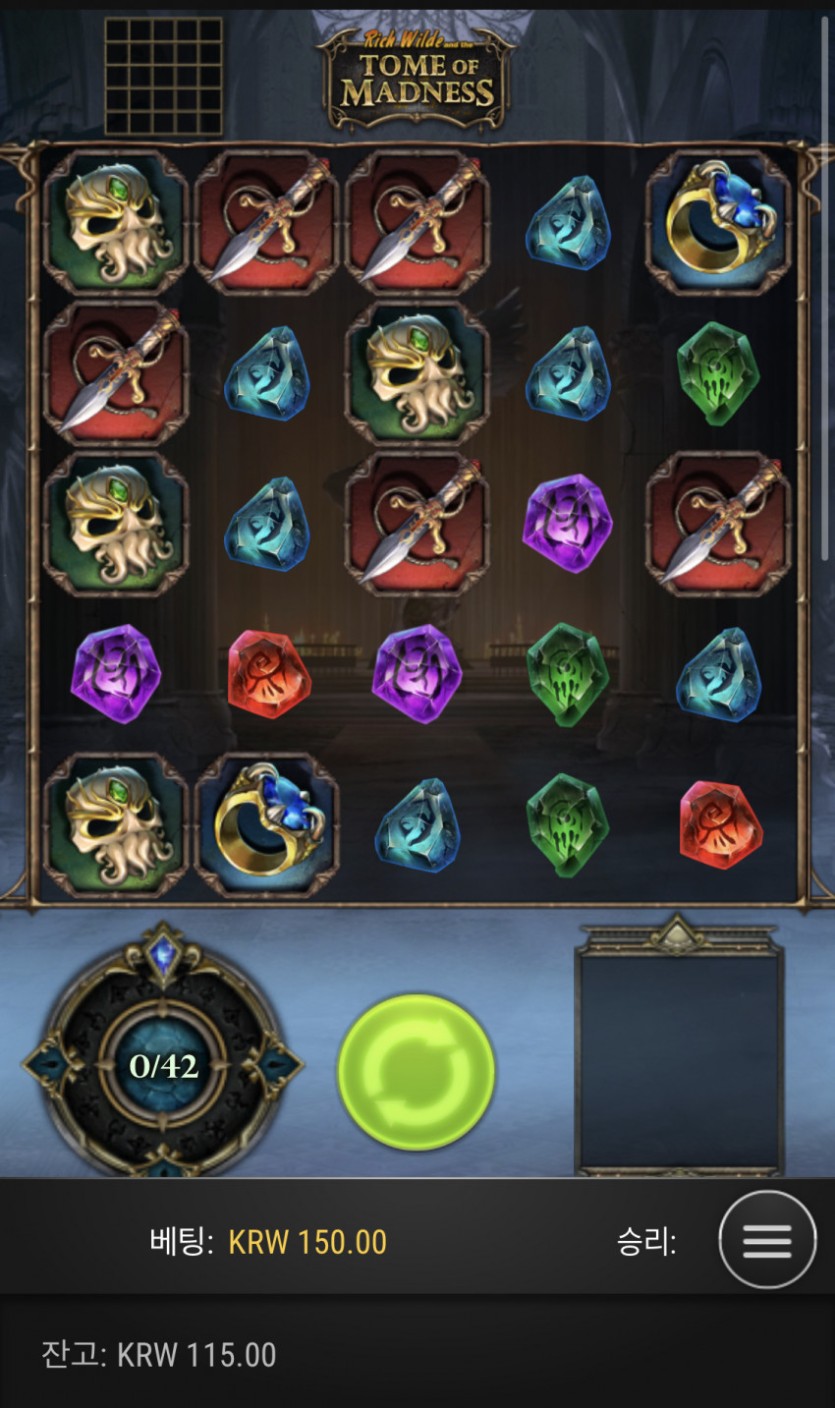Change the bet amount KRW 150.00
Screen dimensions: 835x1408
click(x=308, y=1242)
